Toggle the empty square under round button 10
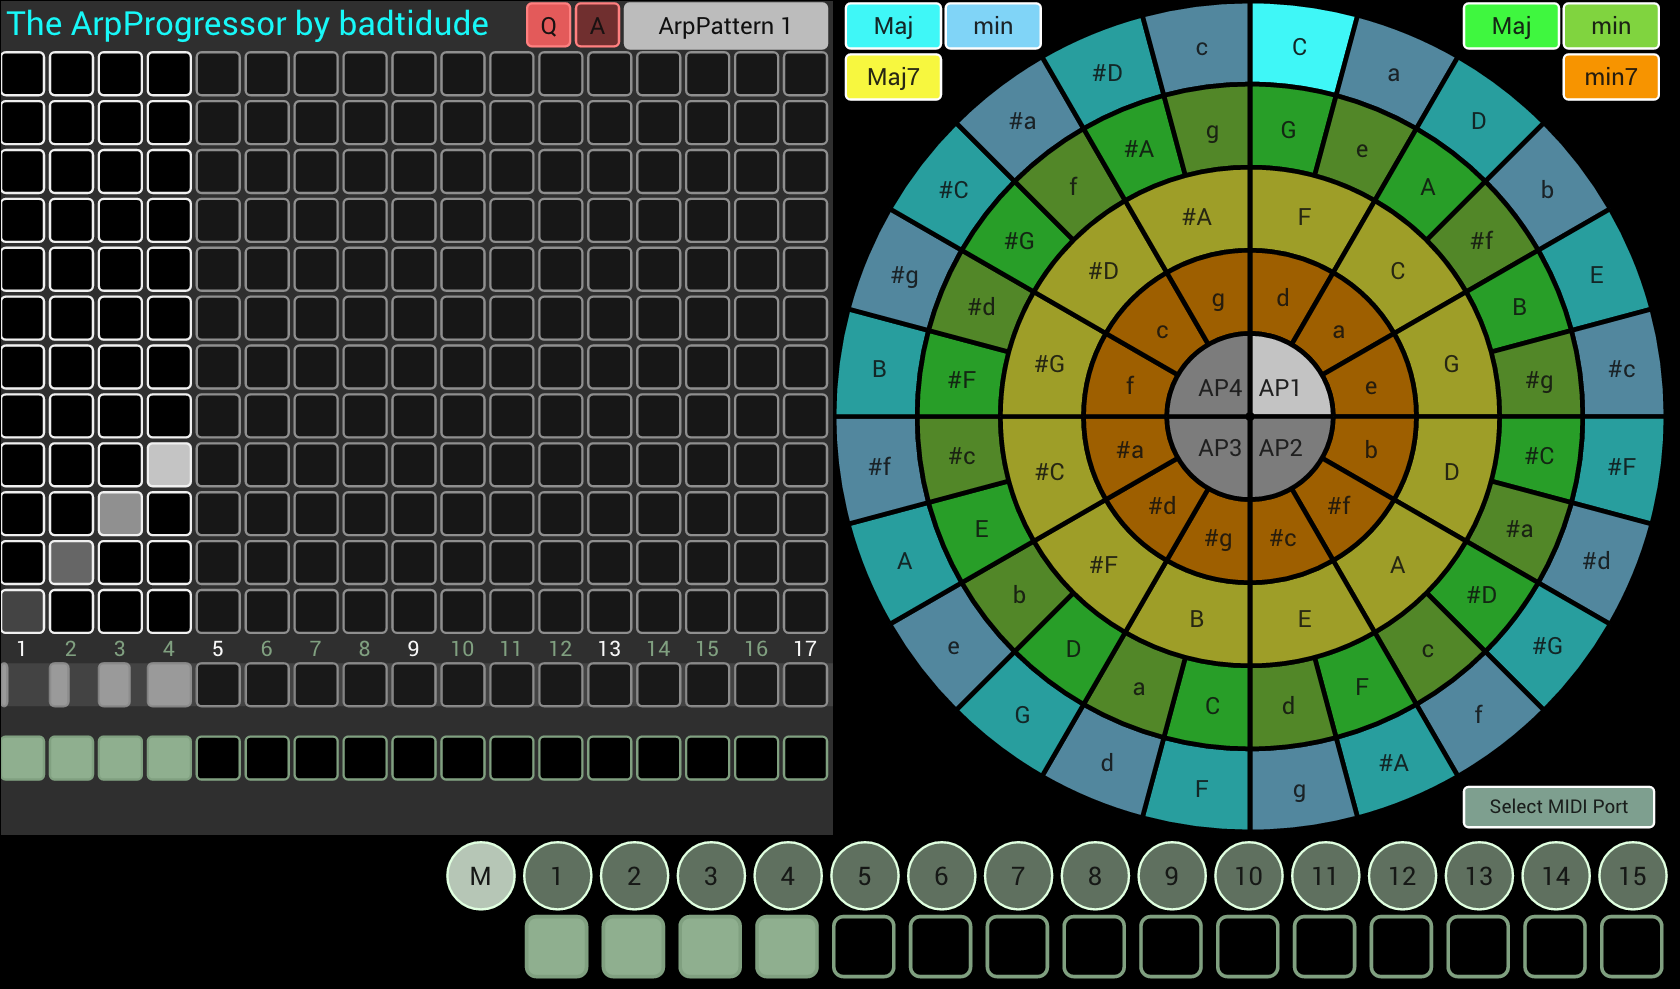 click(1248, 946)
